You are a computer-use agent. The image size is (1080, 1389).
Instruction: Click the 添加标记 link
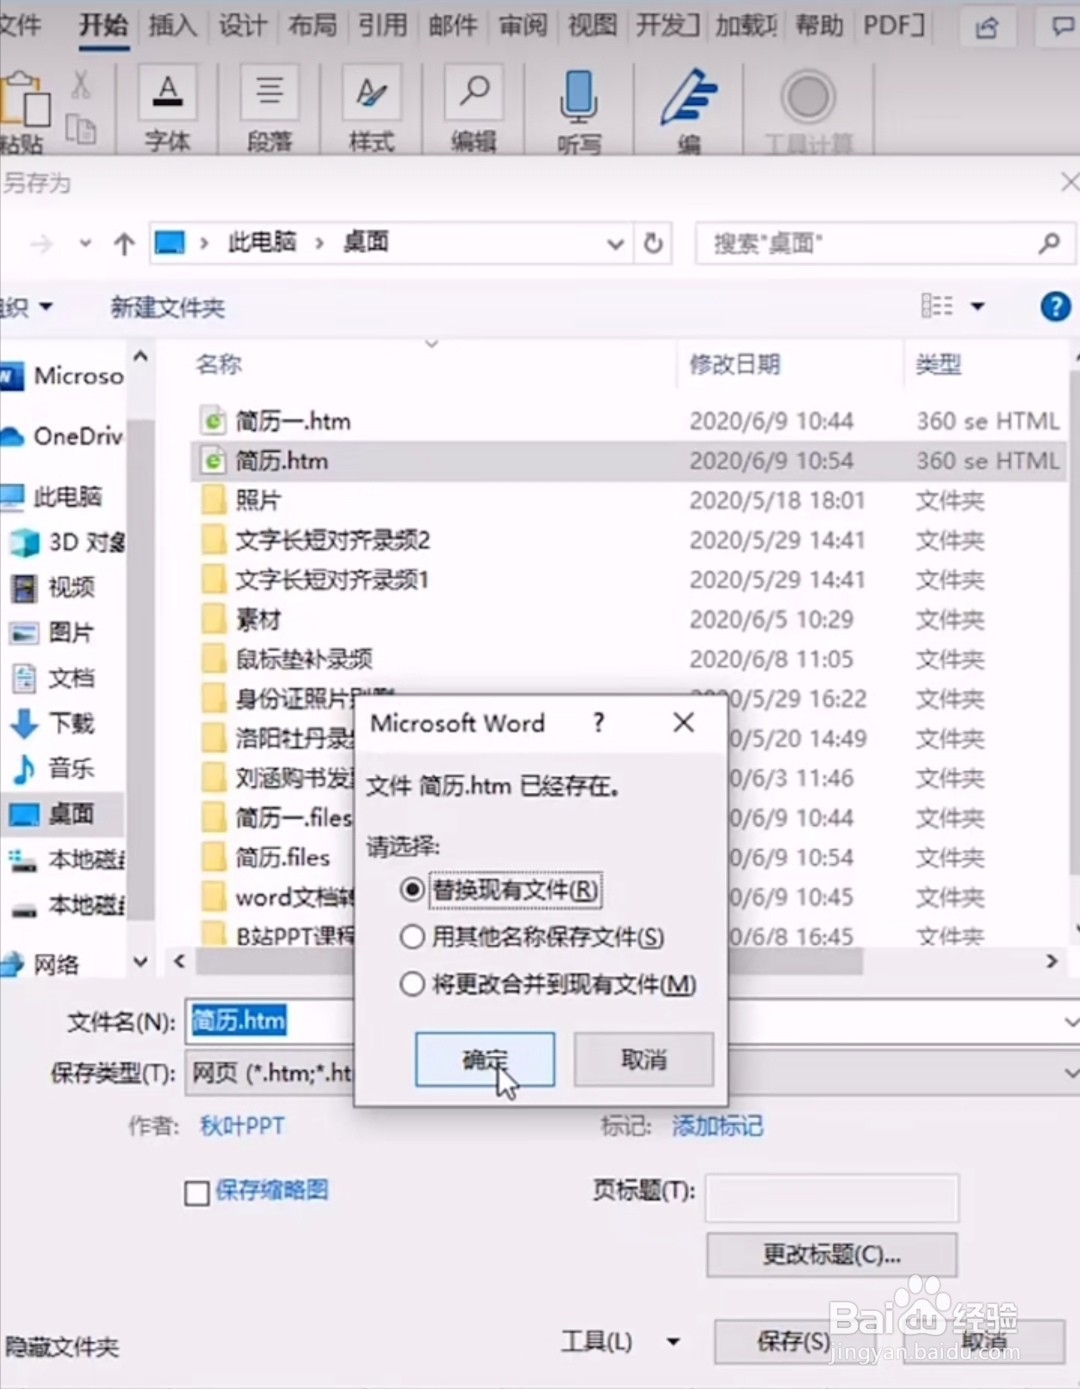pyautogui.click(x=717, y=1126)
